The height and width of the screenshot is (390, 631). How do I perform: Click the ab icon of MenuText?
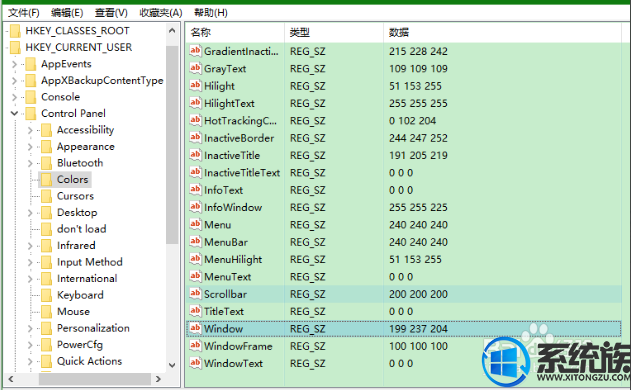(x=195, y=276)
